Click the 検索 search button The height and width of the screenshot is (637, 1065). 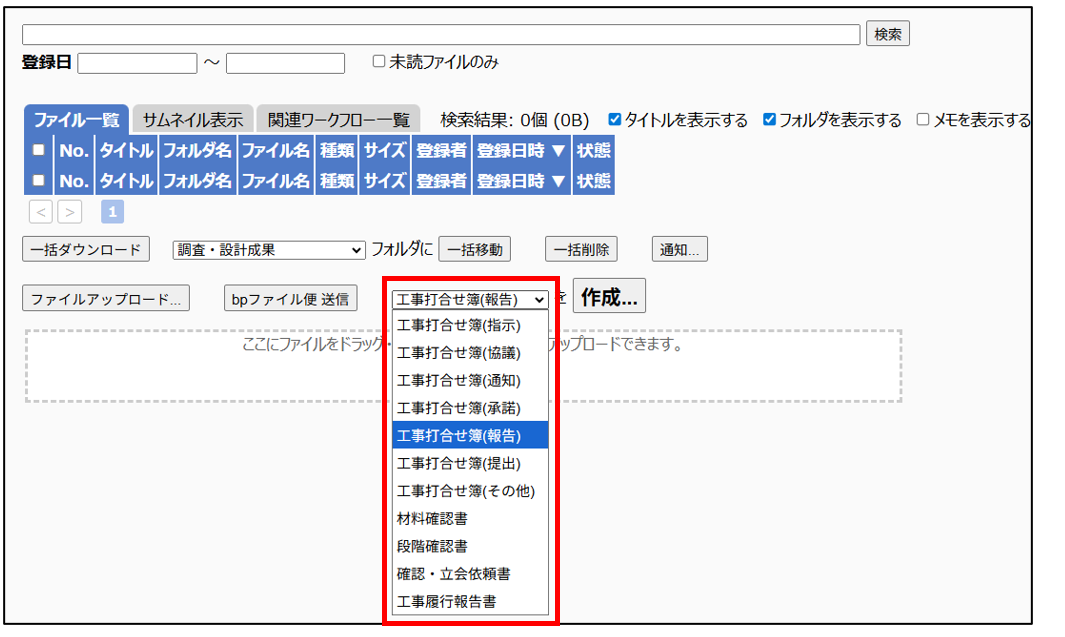[887, 34]
